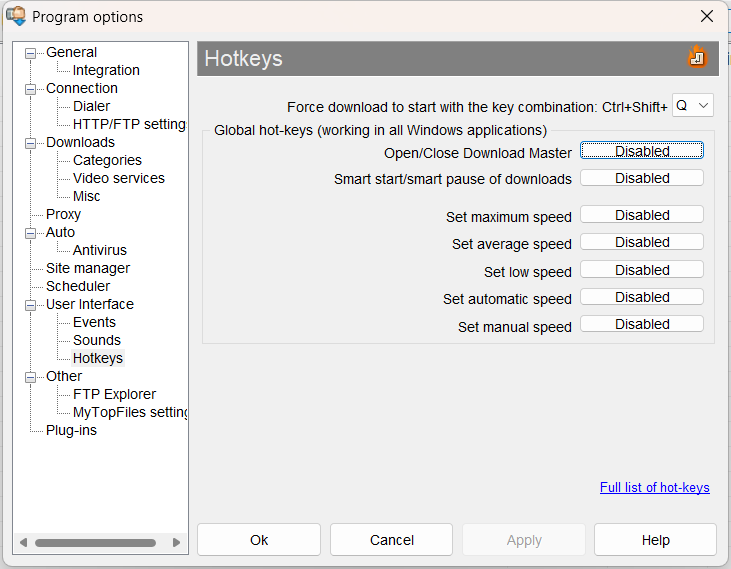Click the Hotkeys header icon
This screenshot has height=569, width=731.
coord(697,57)
